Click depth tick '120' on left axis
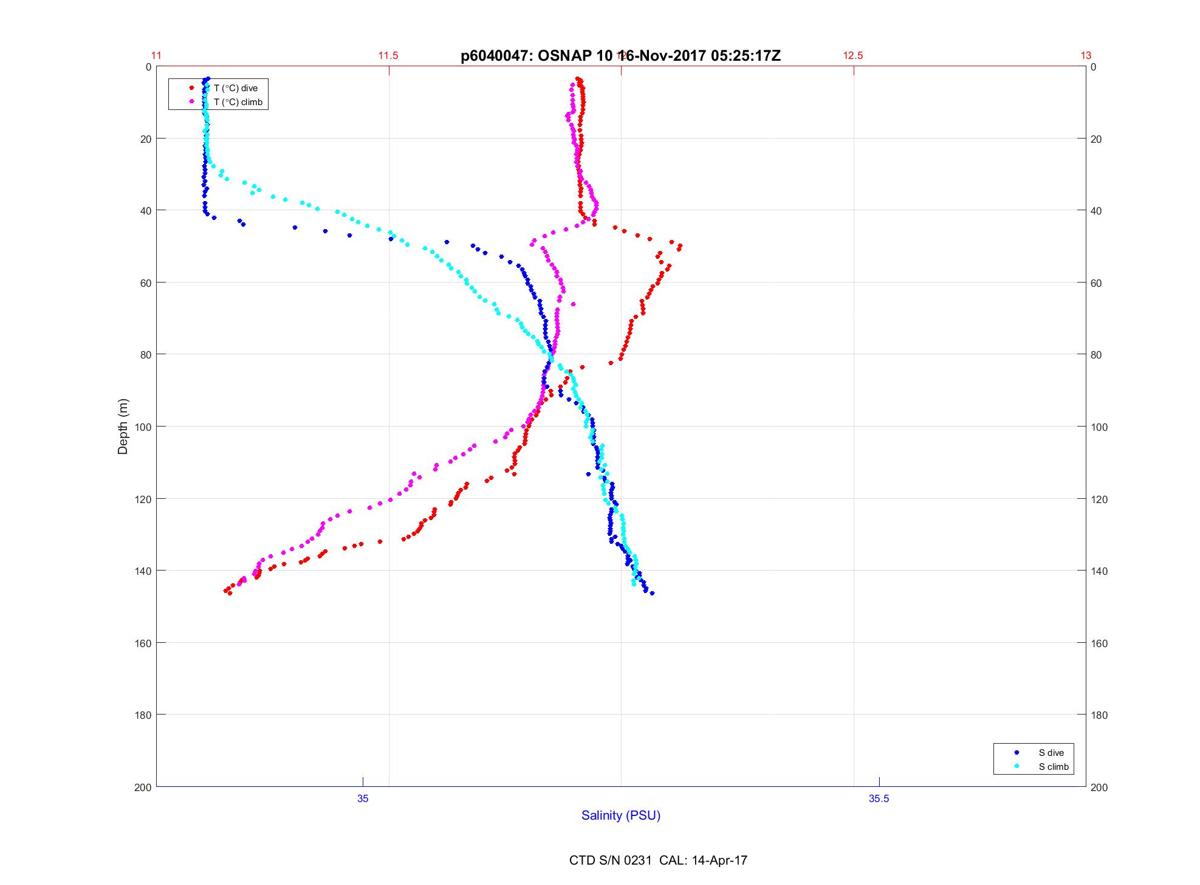This screenshot has width=1200, height=885. [x=143, y=499]
